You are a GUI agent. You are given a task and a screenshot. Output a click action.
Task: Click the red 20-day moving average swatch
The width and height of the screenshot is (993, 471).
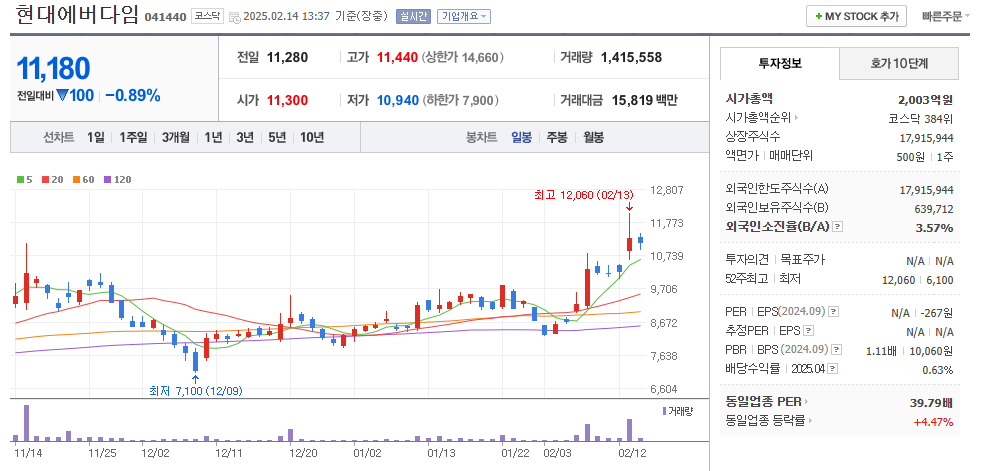tap(45, 180)
